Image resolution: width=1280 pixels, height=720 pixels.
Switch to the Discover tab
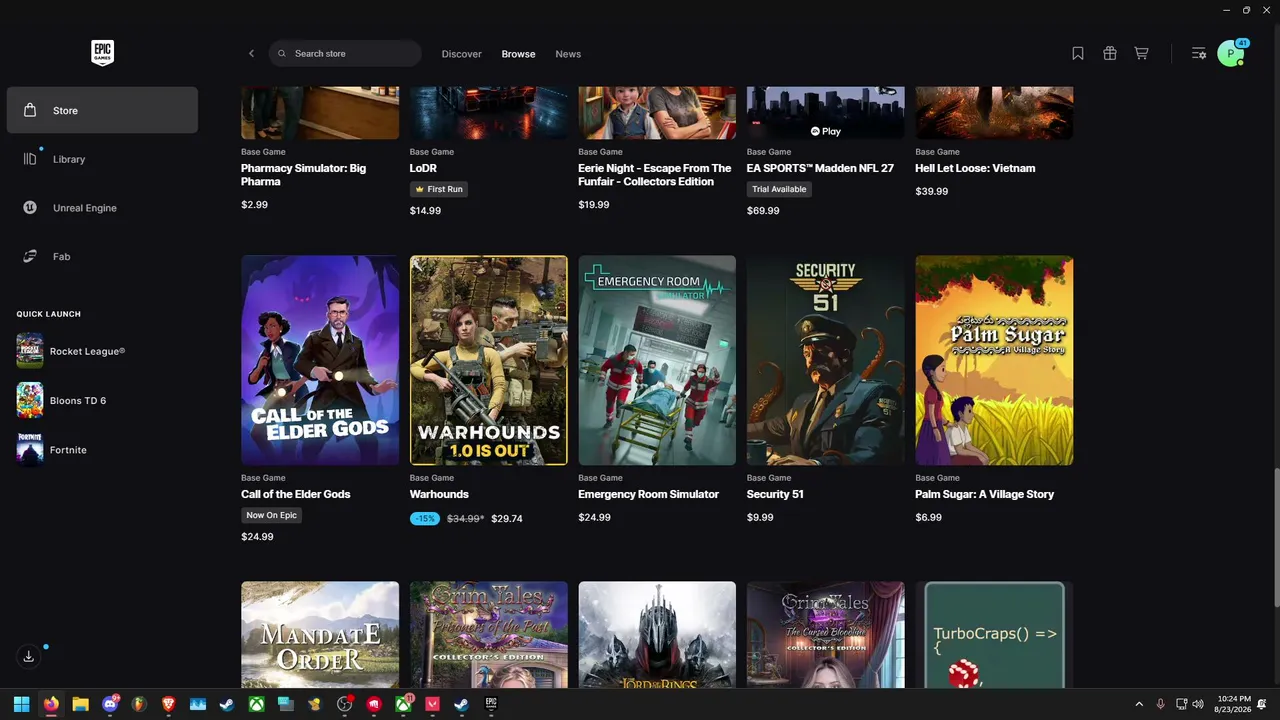462,54
